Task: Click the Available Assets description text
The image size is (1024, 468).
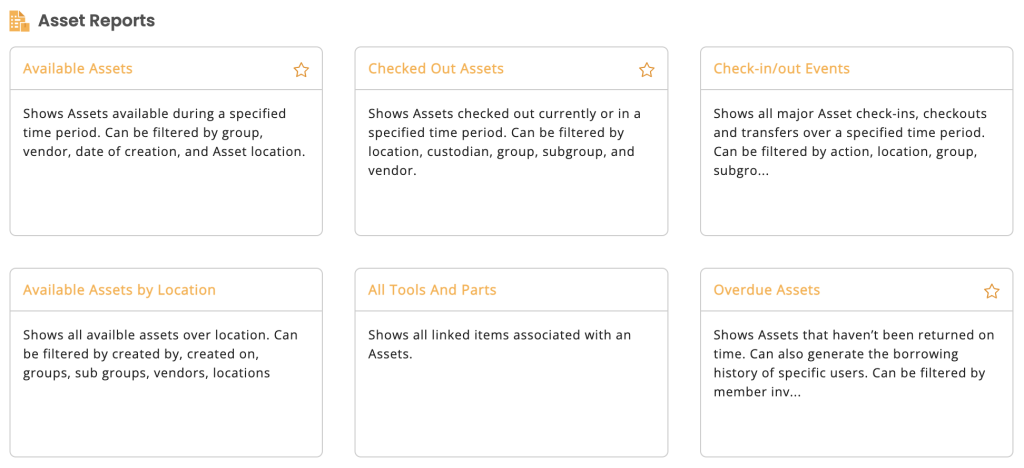Action: pos(164,133)
